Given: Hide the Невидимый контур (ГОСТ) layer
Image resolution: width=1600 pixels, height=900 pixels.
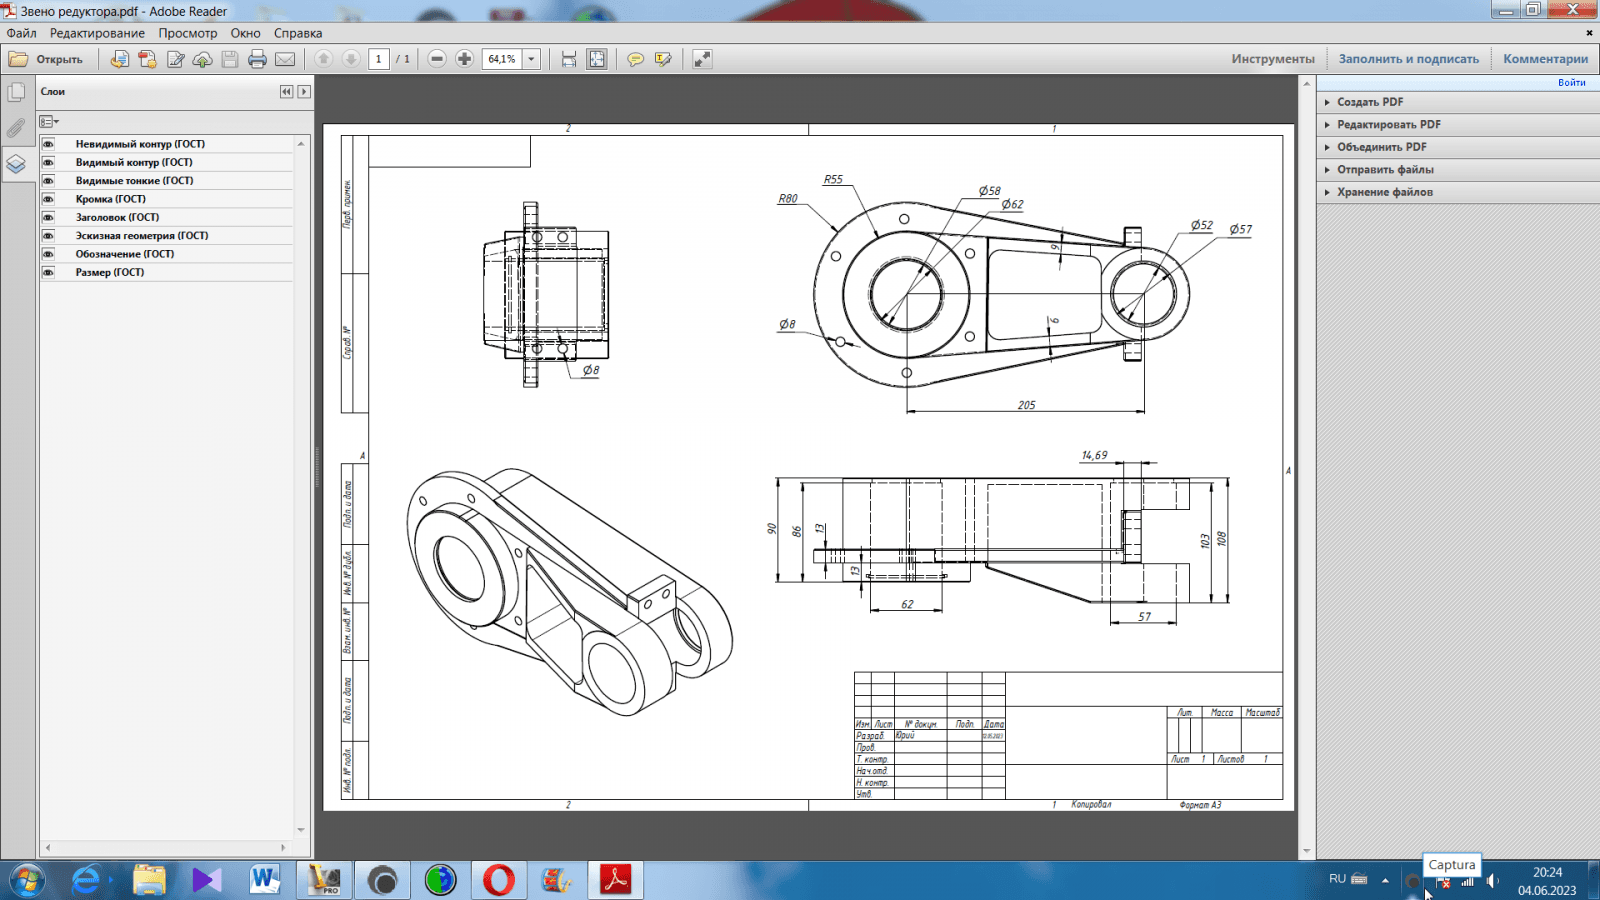Looking at the screenshot, I should (48, 144).
